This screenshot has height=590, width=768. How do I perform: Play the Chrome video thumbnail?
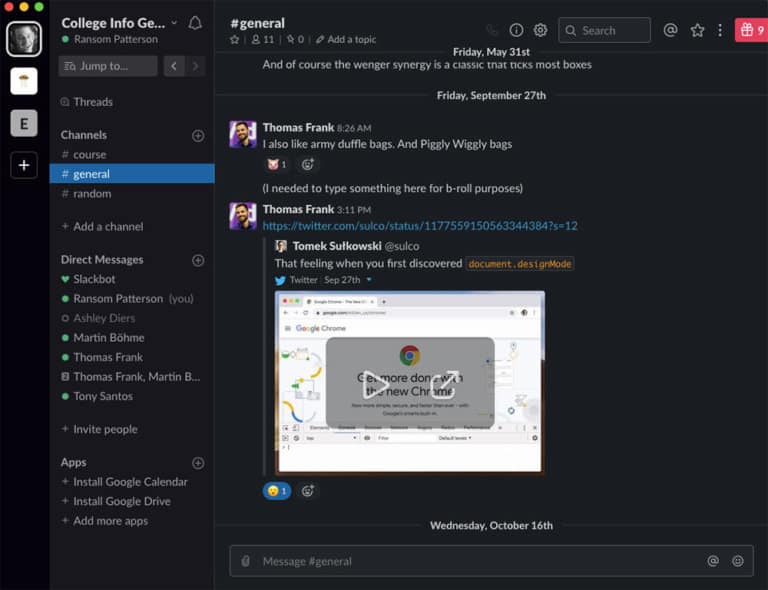tap(375, 383)
